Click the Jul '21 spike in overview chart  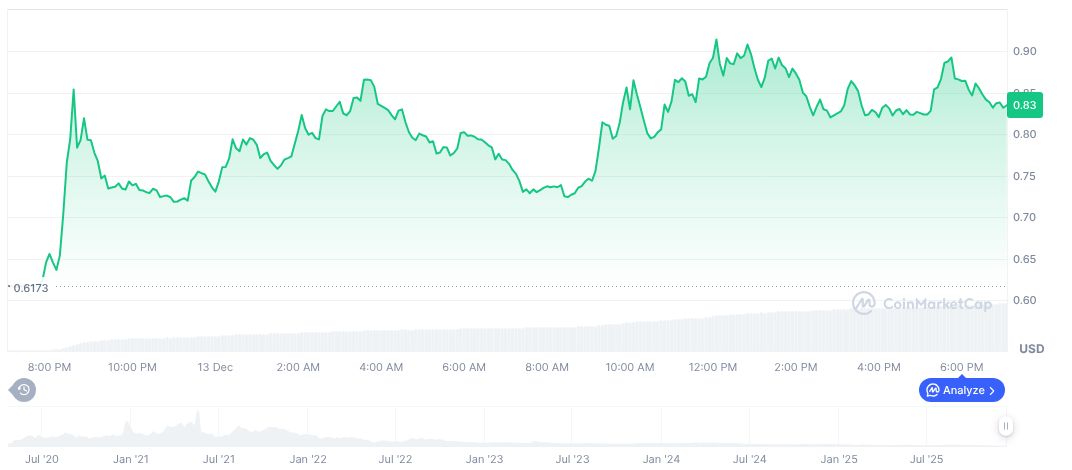click(x=198, y=420)
